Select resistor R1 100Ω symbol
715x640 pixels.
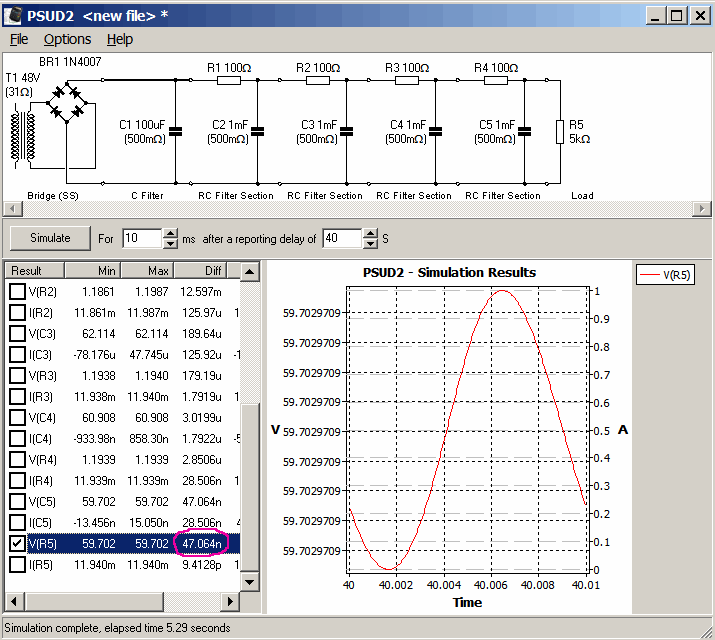(228, 81)
